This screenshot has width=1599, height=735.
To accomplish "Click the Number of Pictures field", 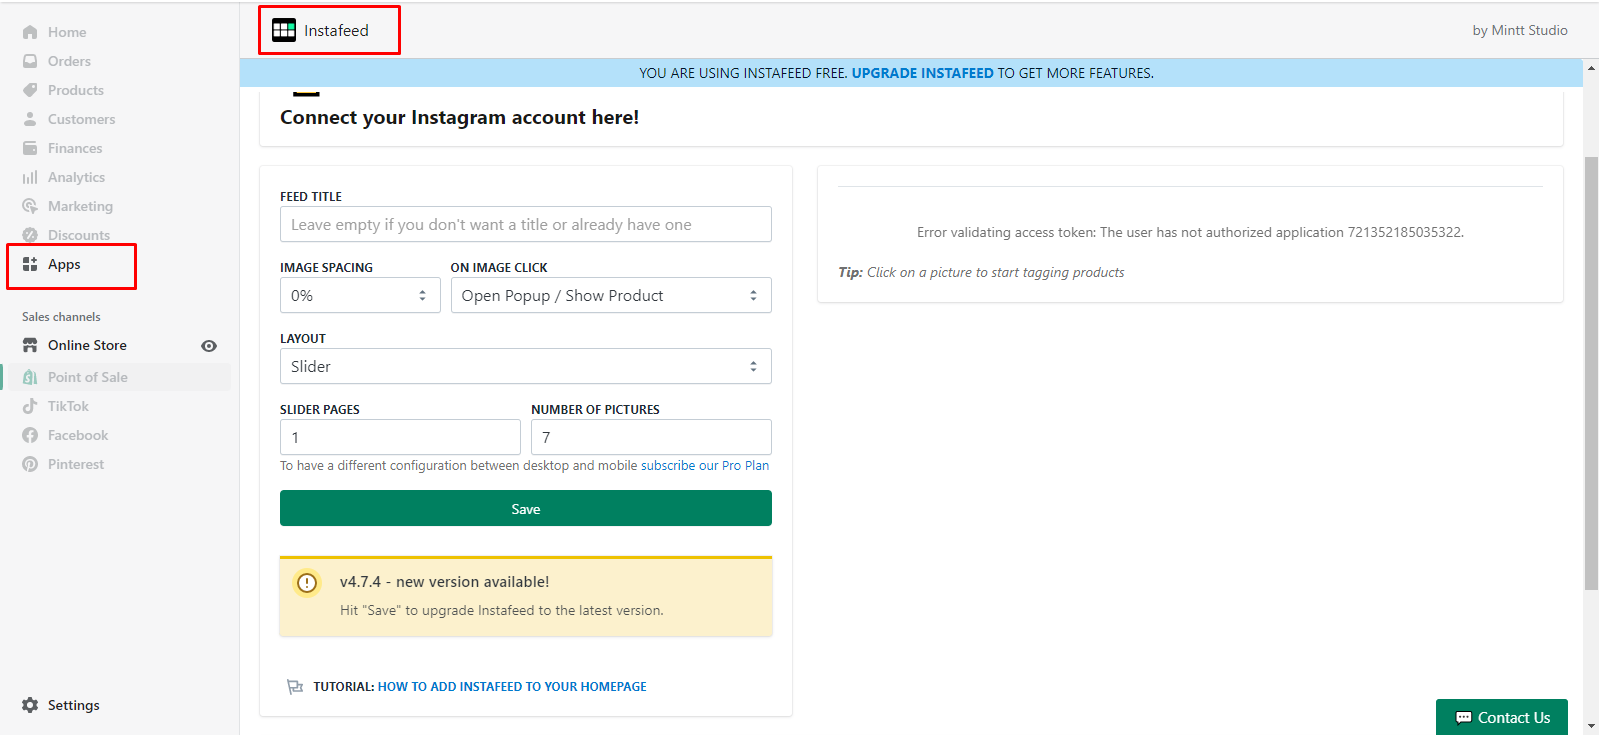I will (651, 437).
